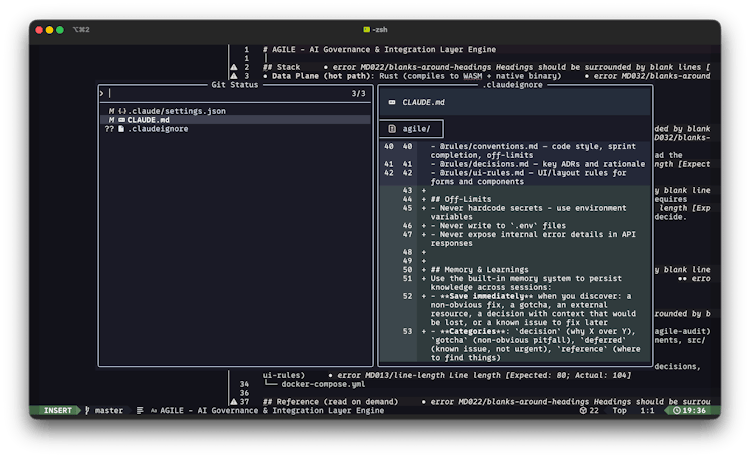
Task: Click the git branch icon before master
Action: (x=87, y=410)
